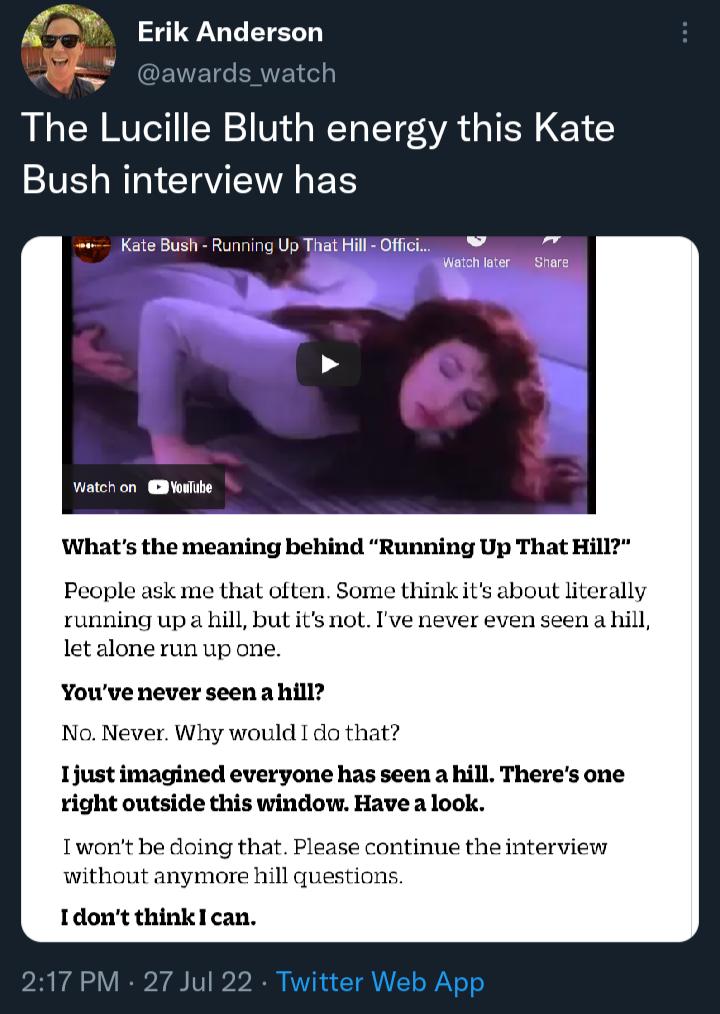Click the Erik Anderson display name
Screen dimensions: 720x1014
(x=230, y=32)
